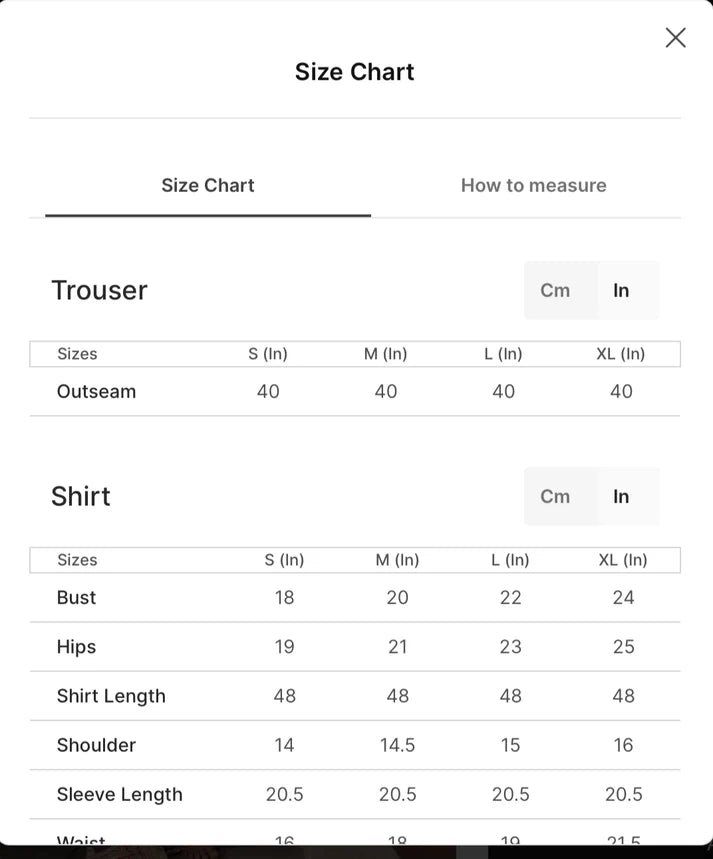Click the XL (In) column header in Shirt table
This screenshot has height=859, width=713.
[623, 560]
